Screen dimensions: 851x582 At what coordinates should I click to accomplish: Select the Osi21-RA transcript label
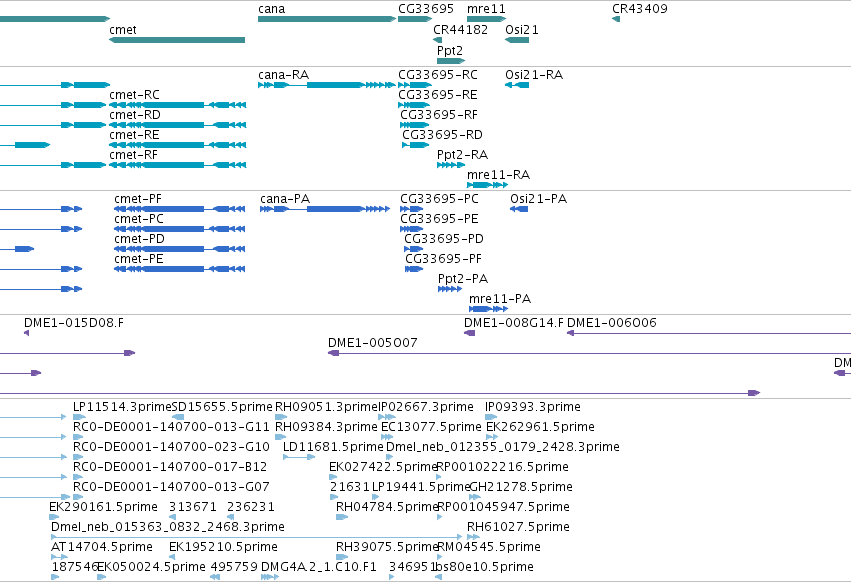coord(534,75)
